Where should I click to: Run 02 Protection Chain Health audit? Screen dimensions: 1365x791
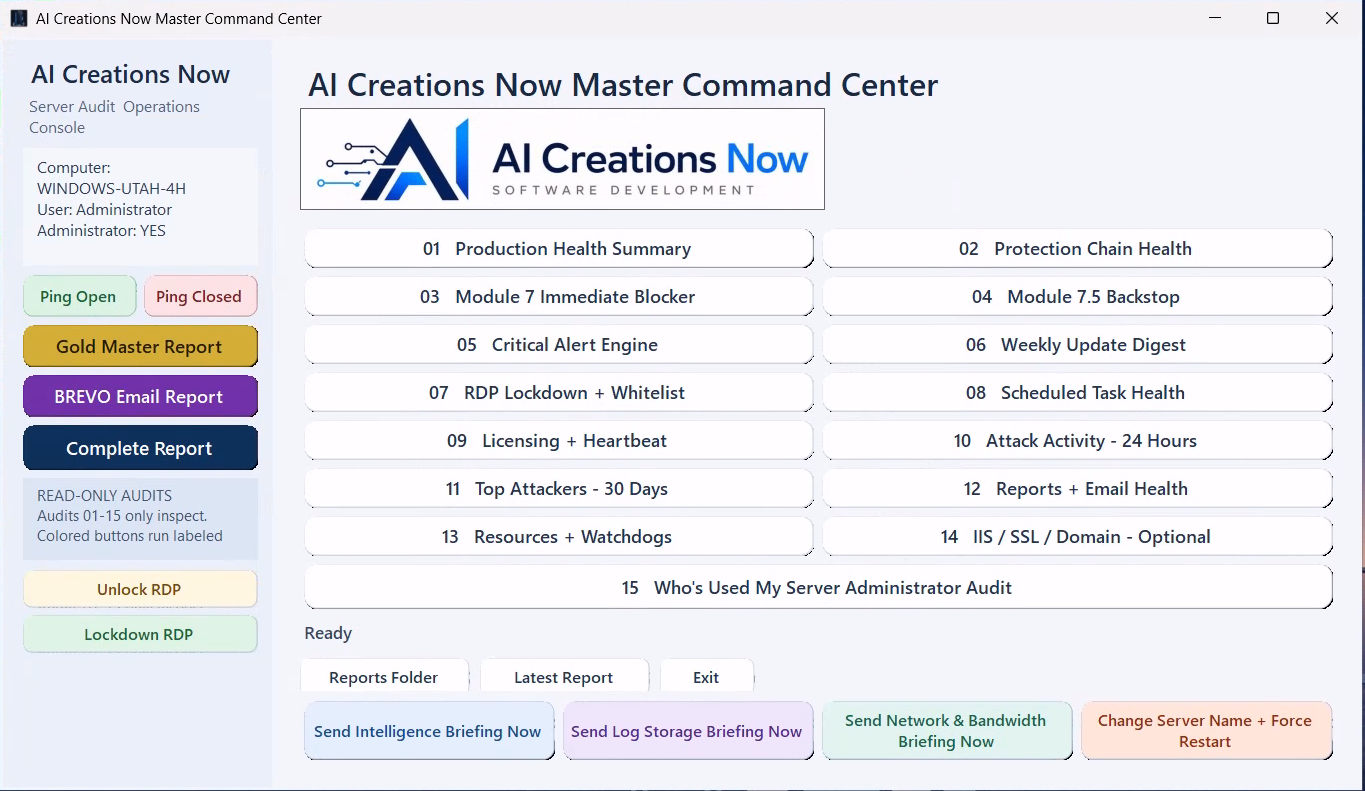coord(1077,249)
